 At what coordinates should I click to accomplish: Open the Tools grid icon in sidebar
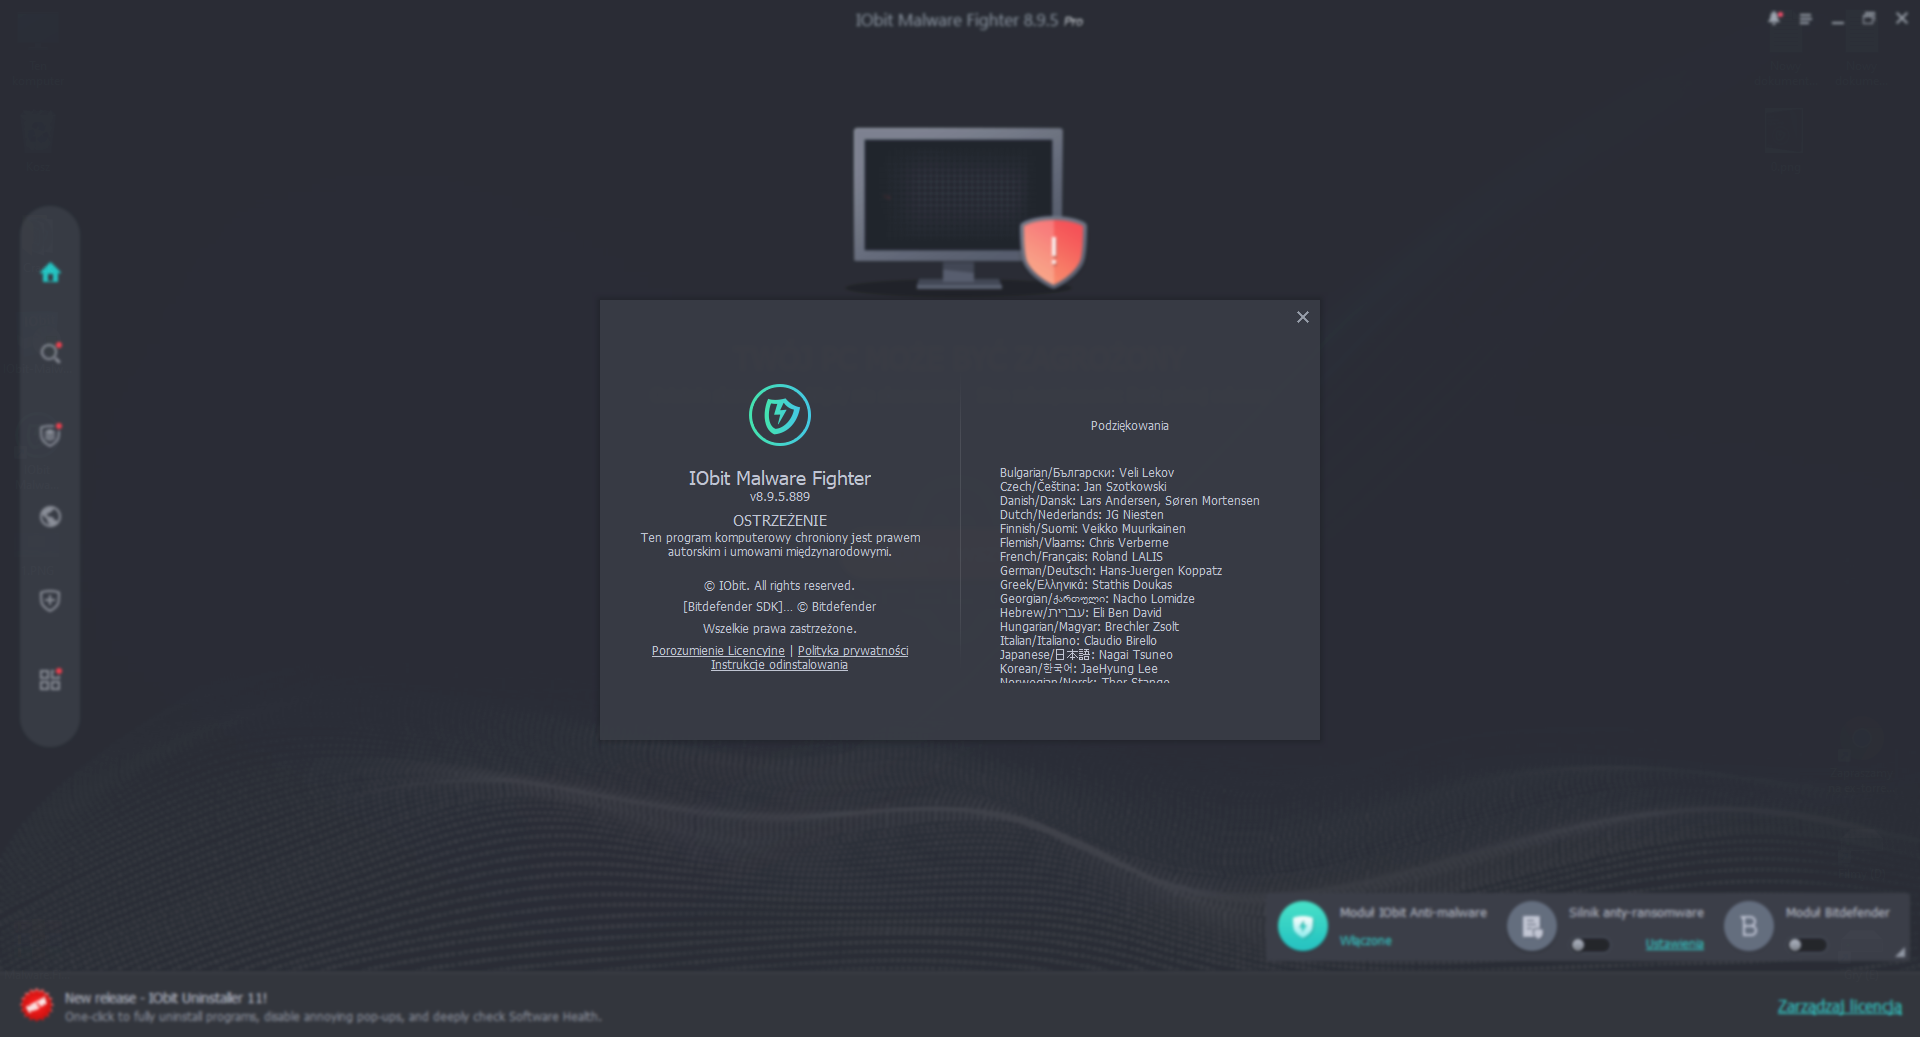pos(50,680)
